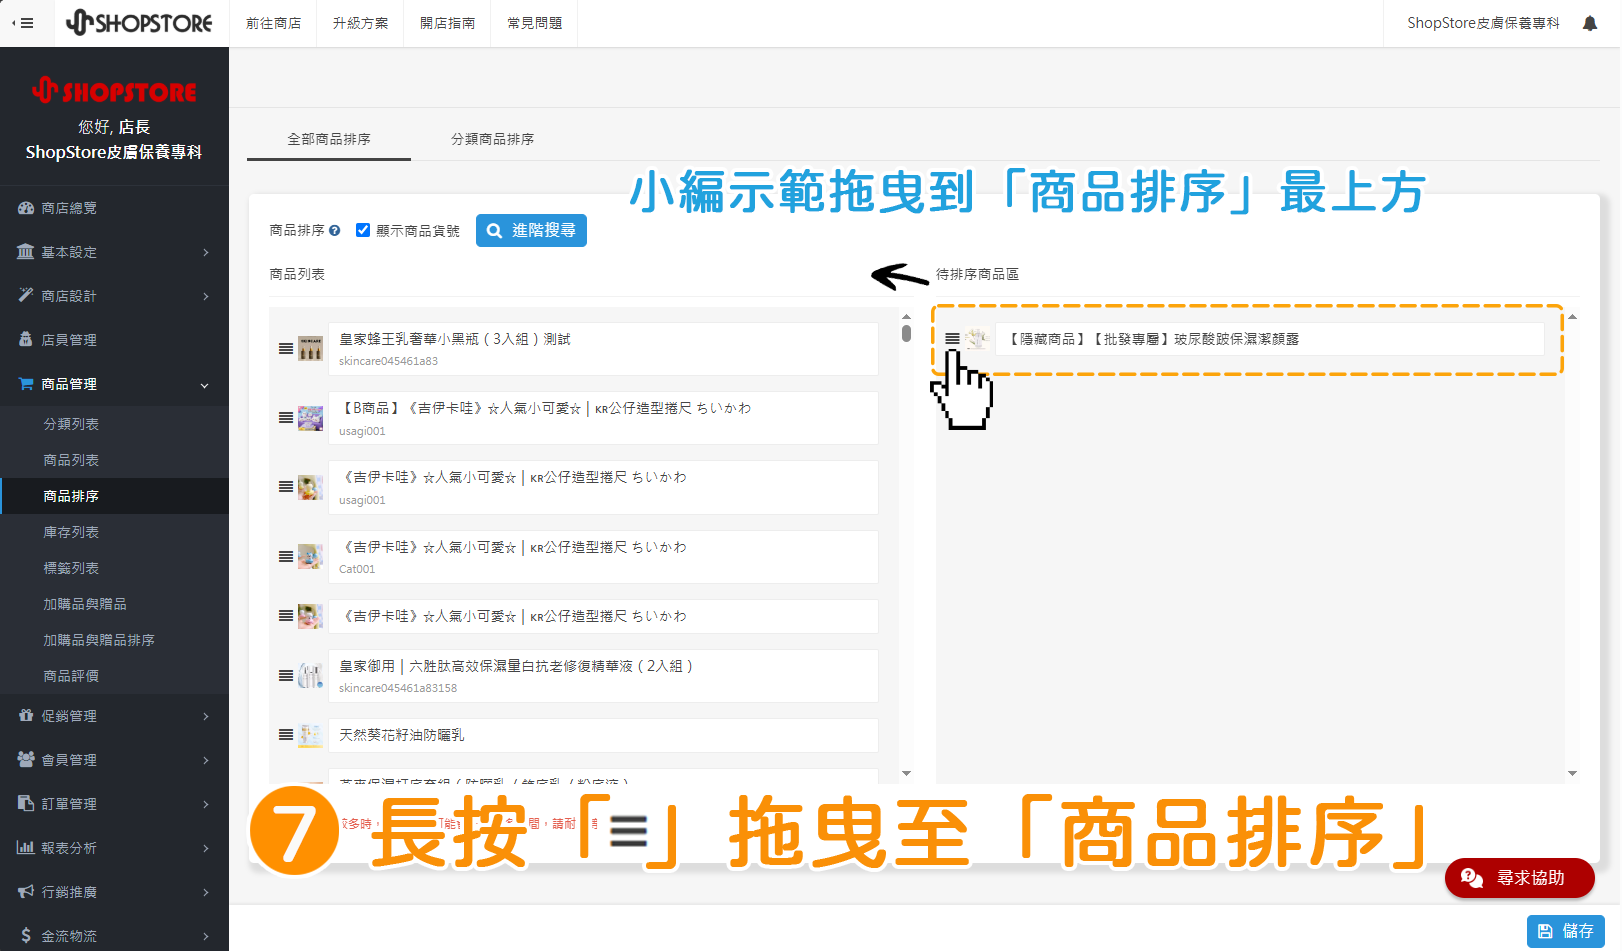Click the 行銷推廣 megaphone icon

point(26,892)
